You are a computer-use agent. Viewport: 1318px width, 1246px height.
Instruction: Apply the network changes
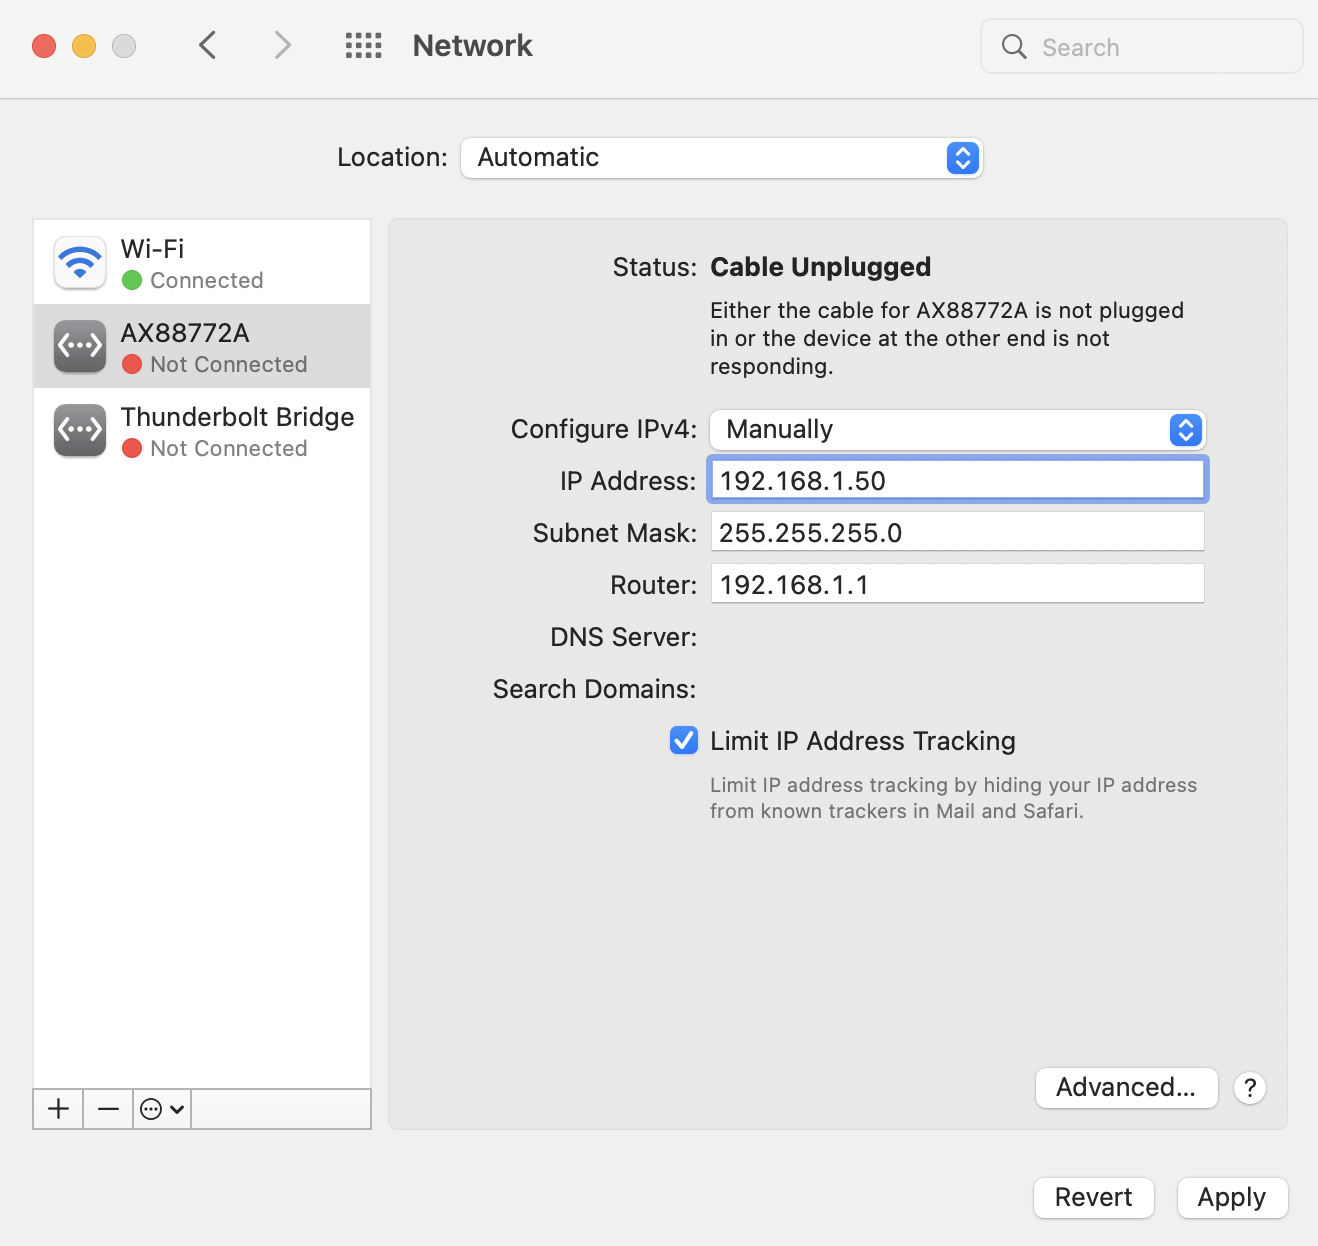click(x=1232, y=1197)
